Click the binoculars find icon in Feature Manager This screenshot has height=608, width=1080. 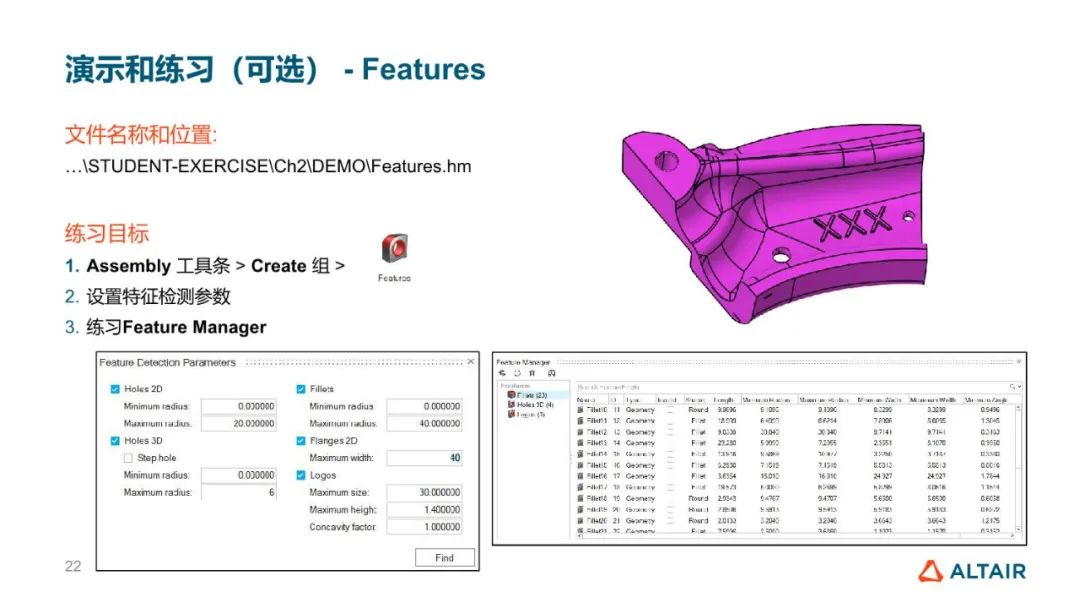(x=551, y=373)
